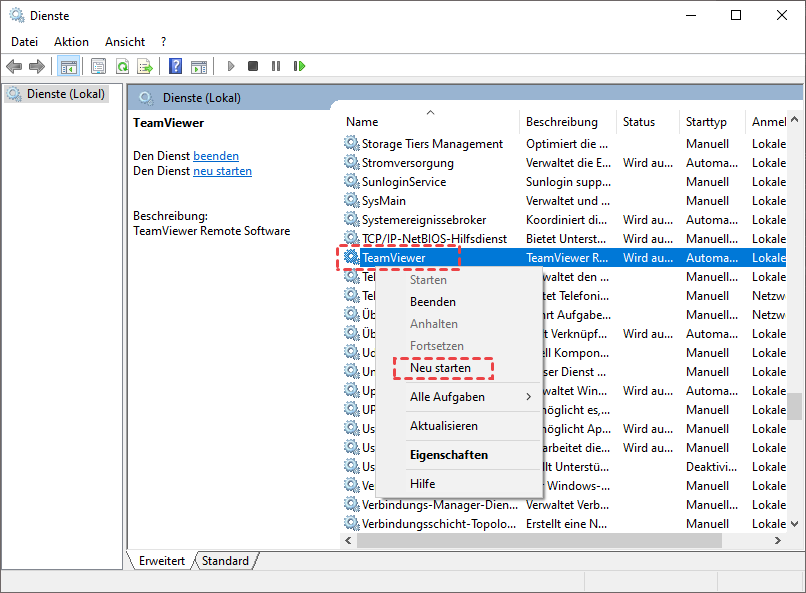
Task: Switch to the Standard tab
Action: [x=225, y=561]
